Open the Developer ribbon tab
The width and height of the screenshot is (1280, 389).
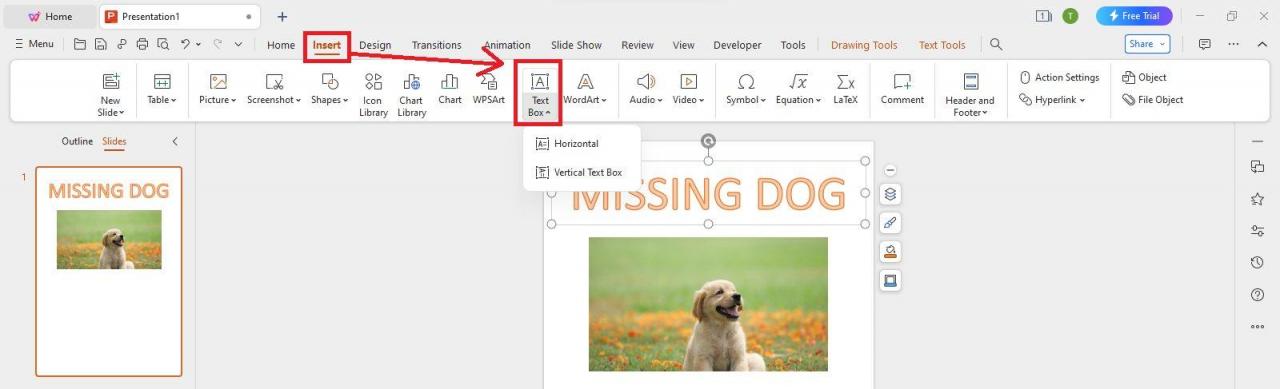click(x=737, y=45)
